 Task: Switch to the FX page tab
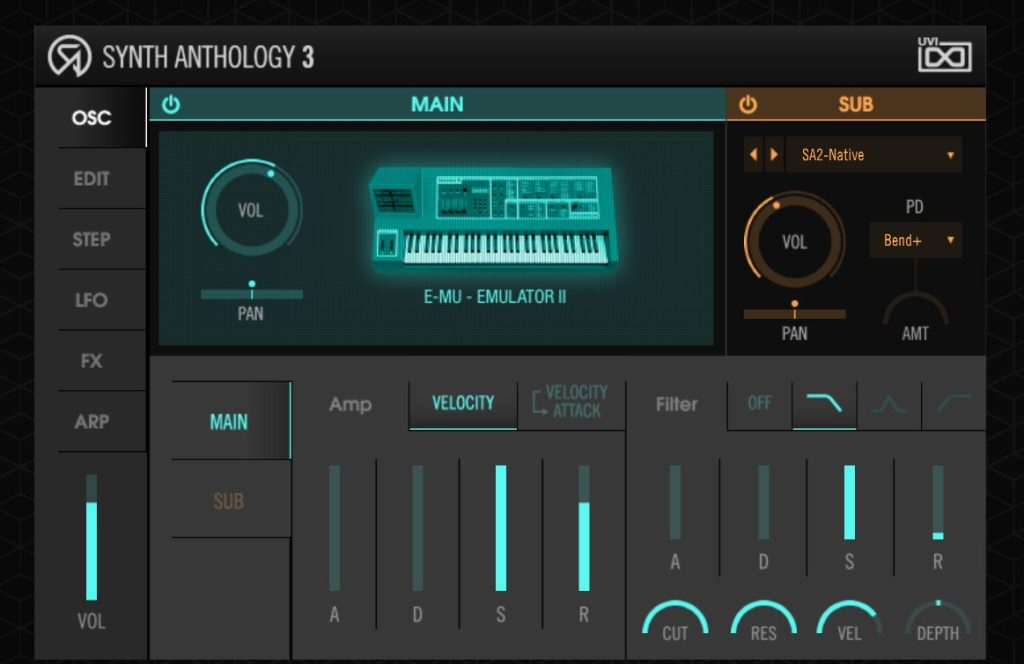[x=92, y=361]
